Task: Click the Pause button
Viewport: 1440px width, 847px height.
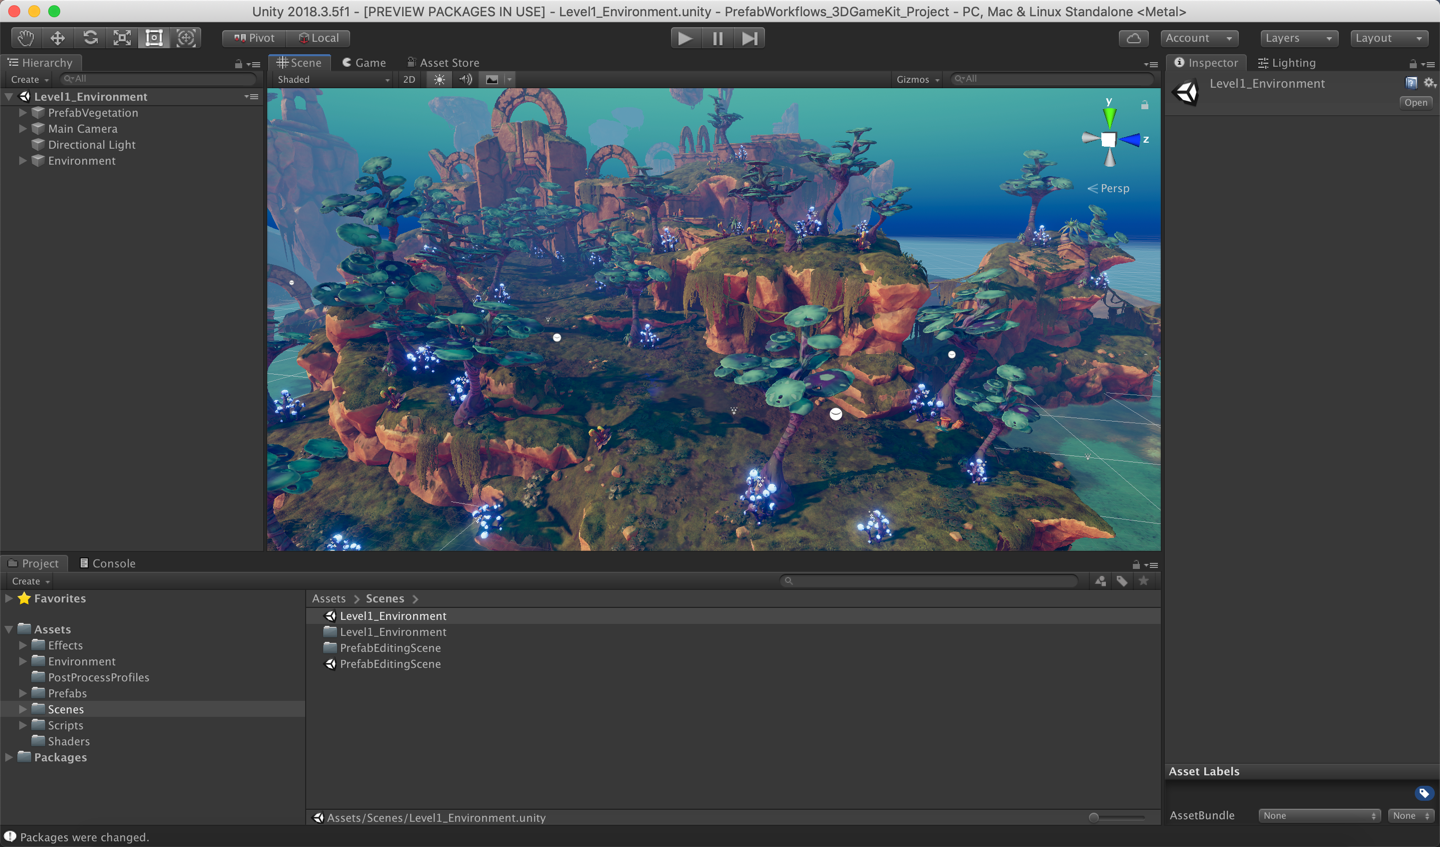Action: pyautogui.click(x=717, y=38)
